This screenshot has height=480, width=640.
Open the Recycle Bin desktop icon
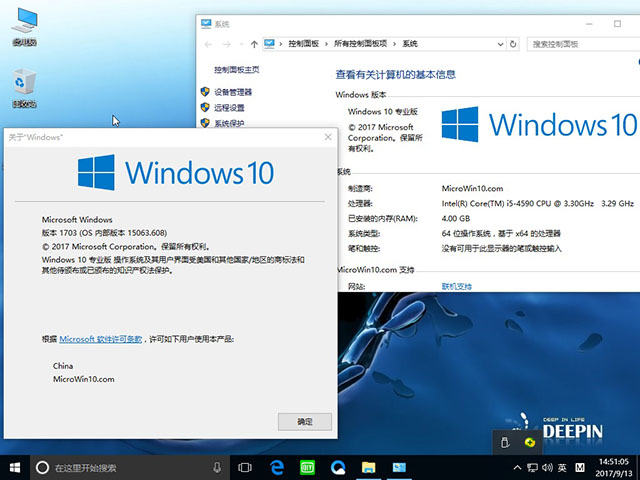pyautogui.click(x=24, y=88)
